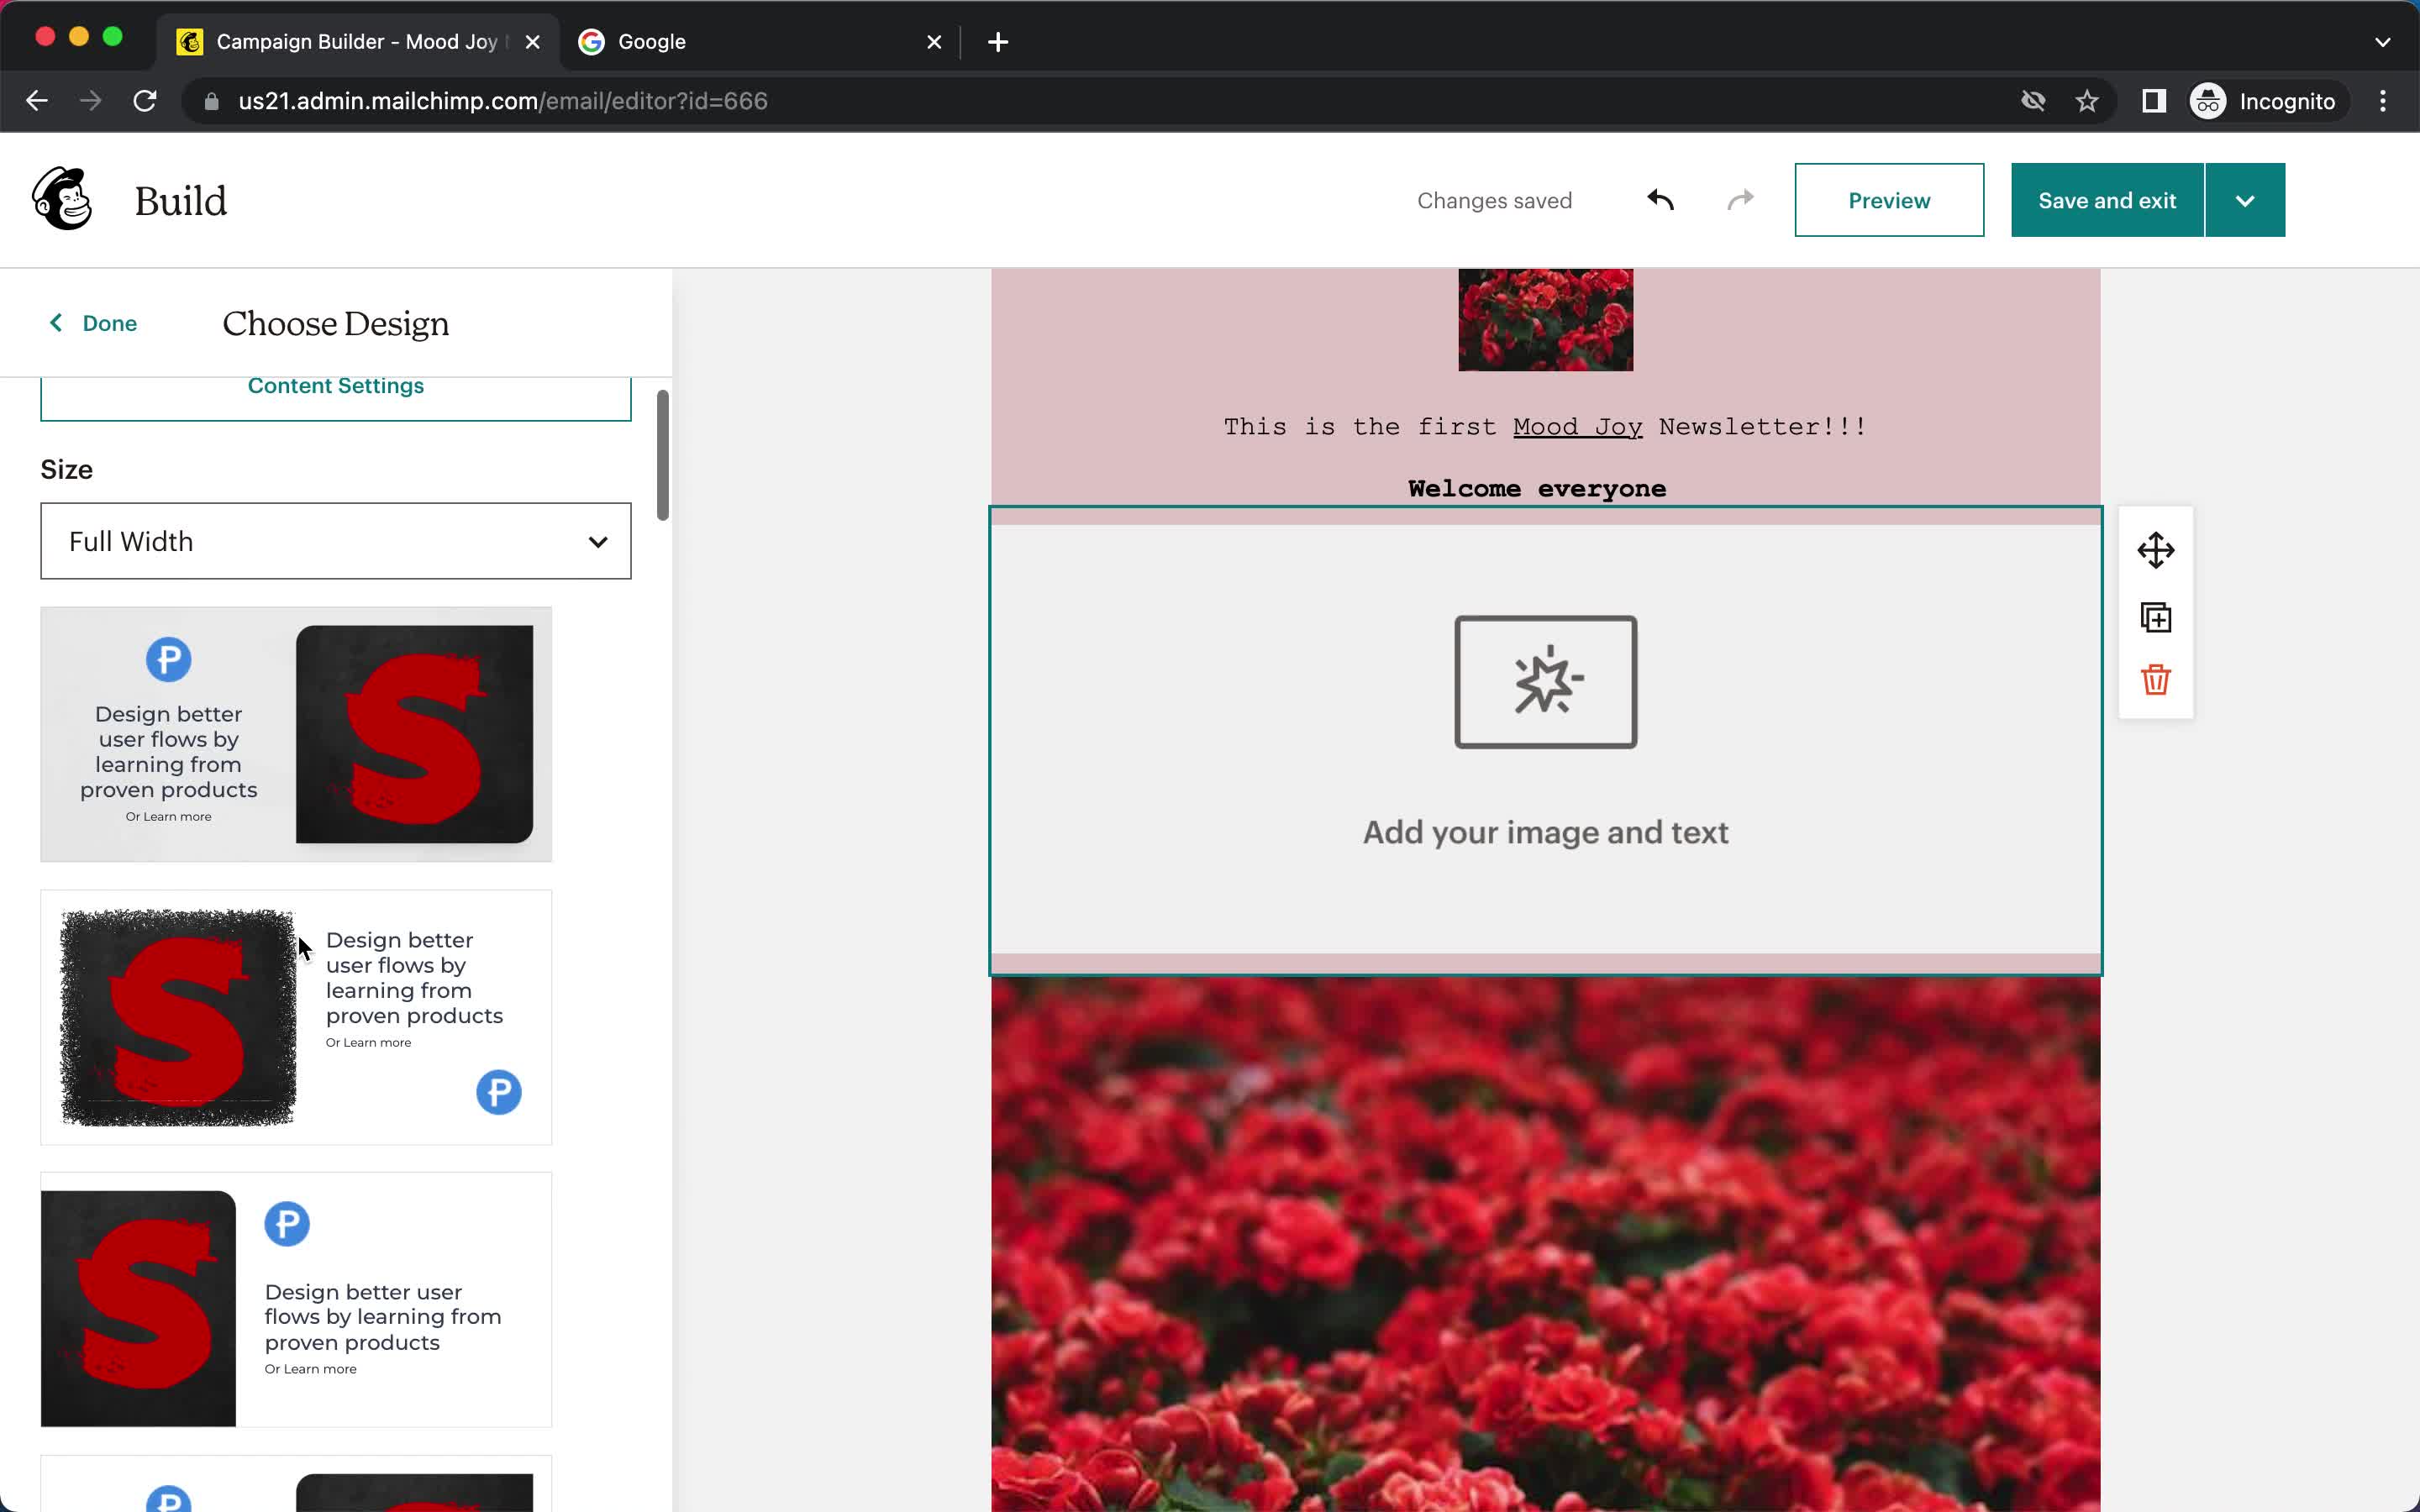
Task: Click the undo arrow icon
Action: [1660, 200]
